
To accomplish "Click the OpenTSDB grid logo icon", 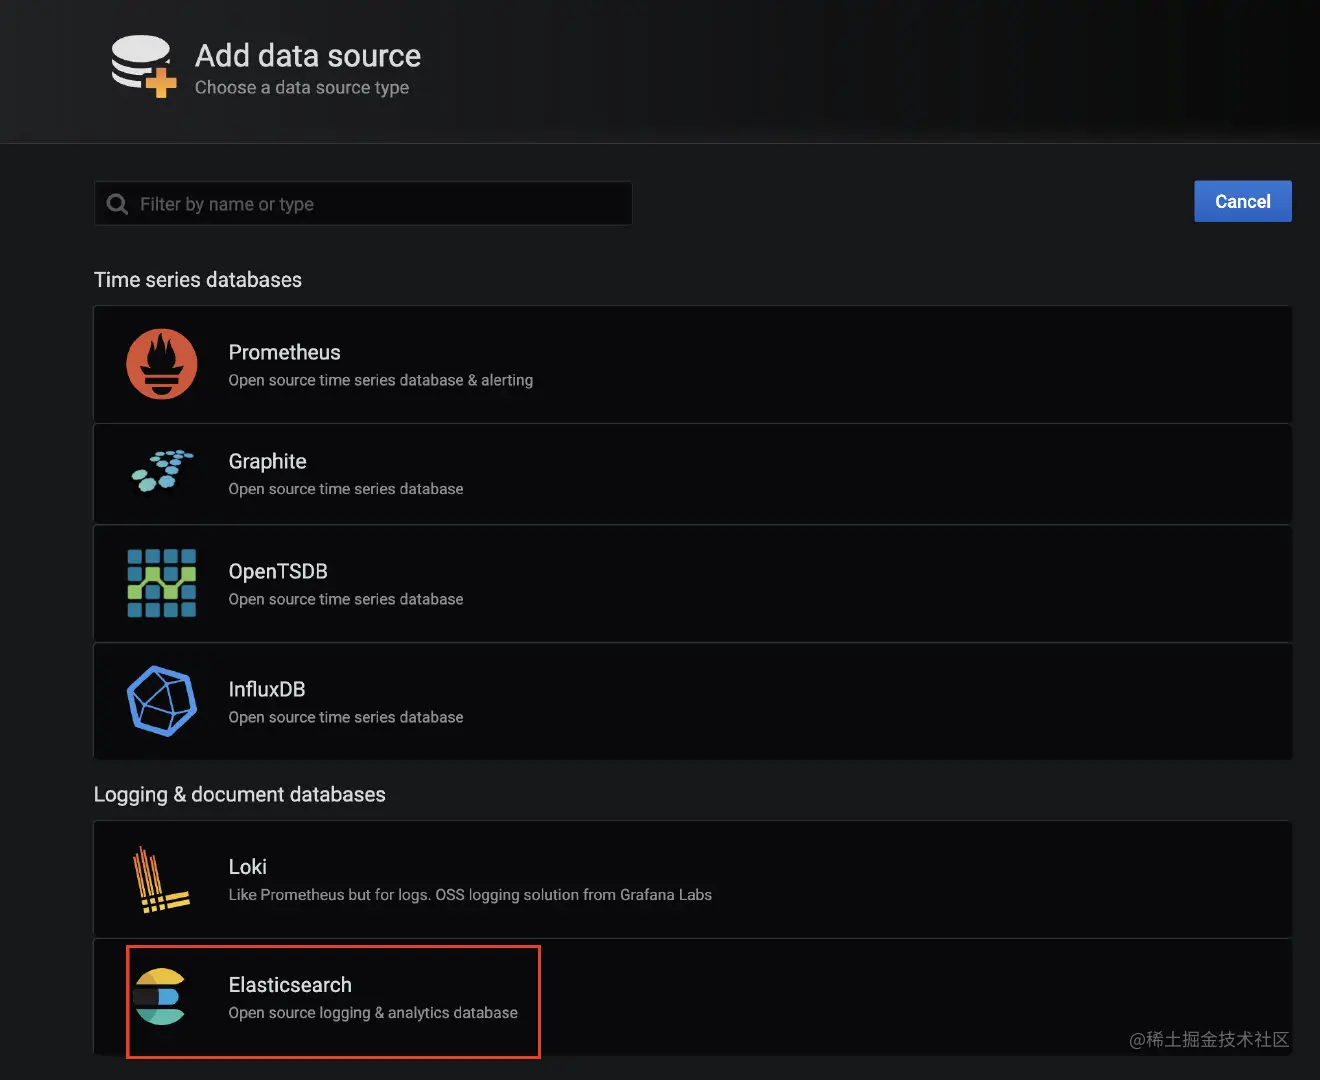I will 162,583.
